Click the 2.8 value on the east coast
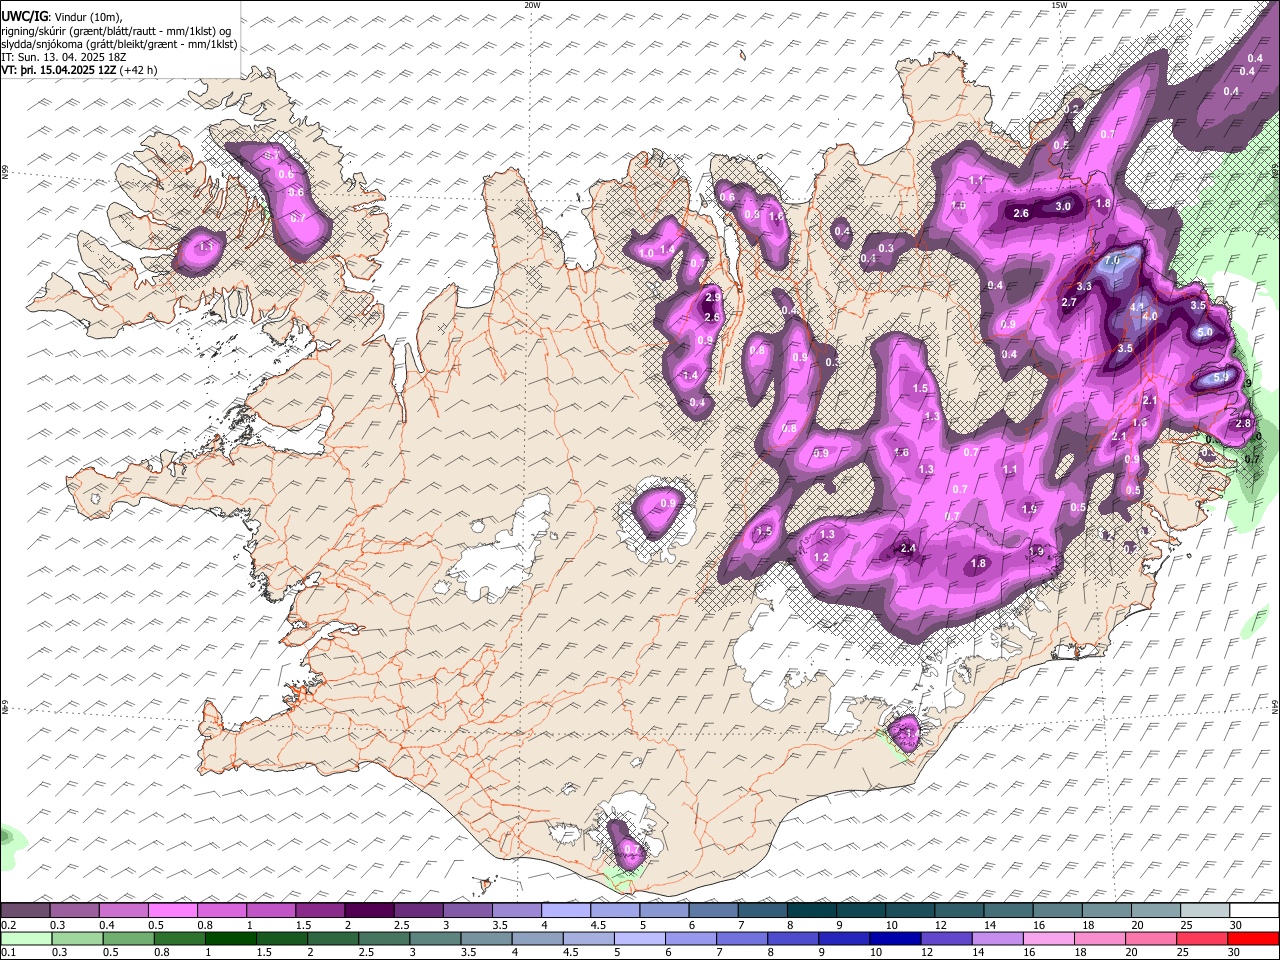1280x960 pixels. point(1243,424)
